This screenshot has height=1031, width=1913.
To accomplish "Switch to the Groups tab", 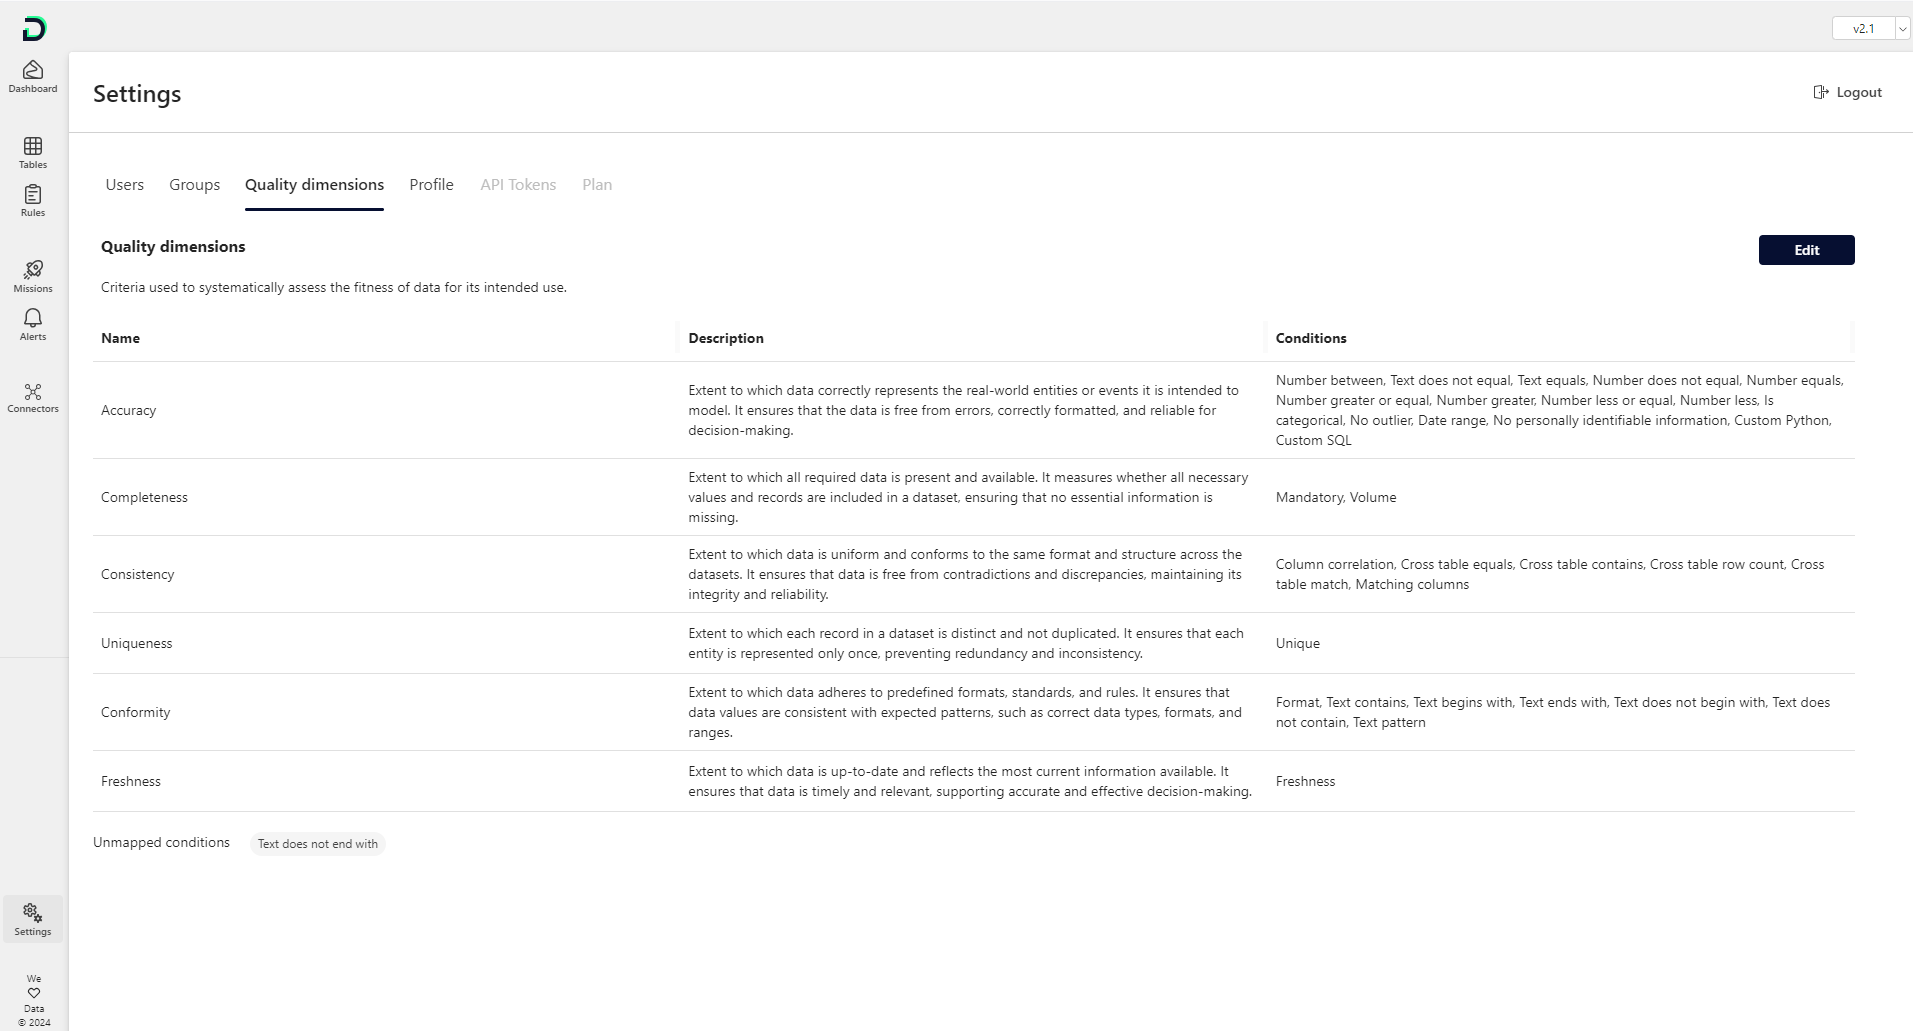I will [x=194, y=185].
